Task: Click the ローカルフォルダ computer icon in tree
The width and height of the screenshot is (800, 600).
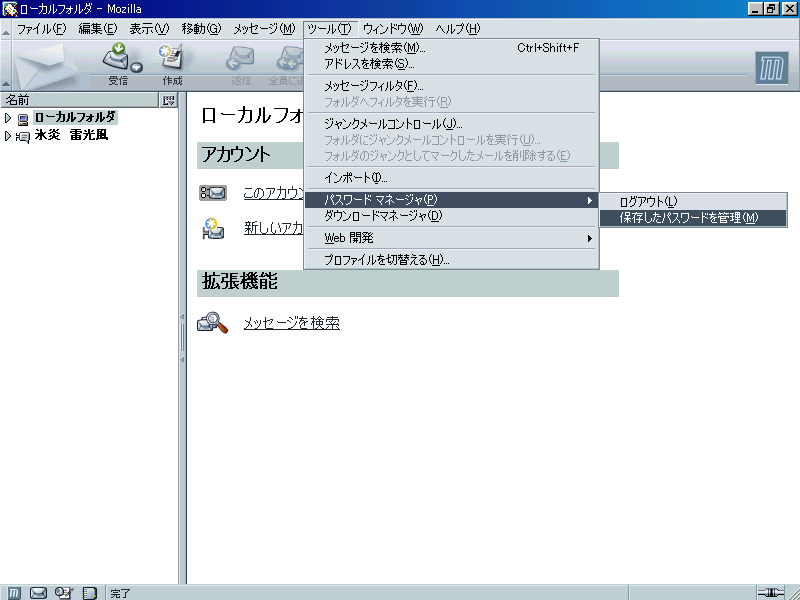Action: (x=22, y=119)
